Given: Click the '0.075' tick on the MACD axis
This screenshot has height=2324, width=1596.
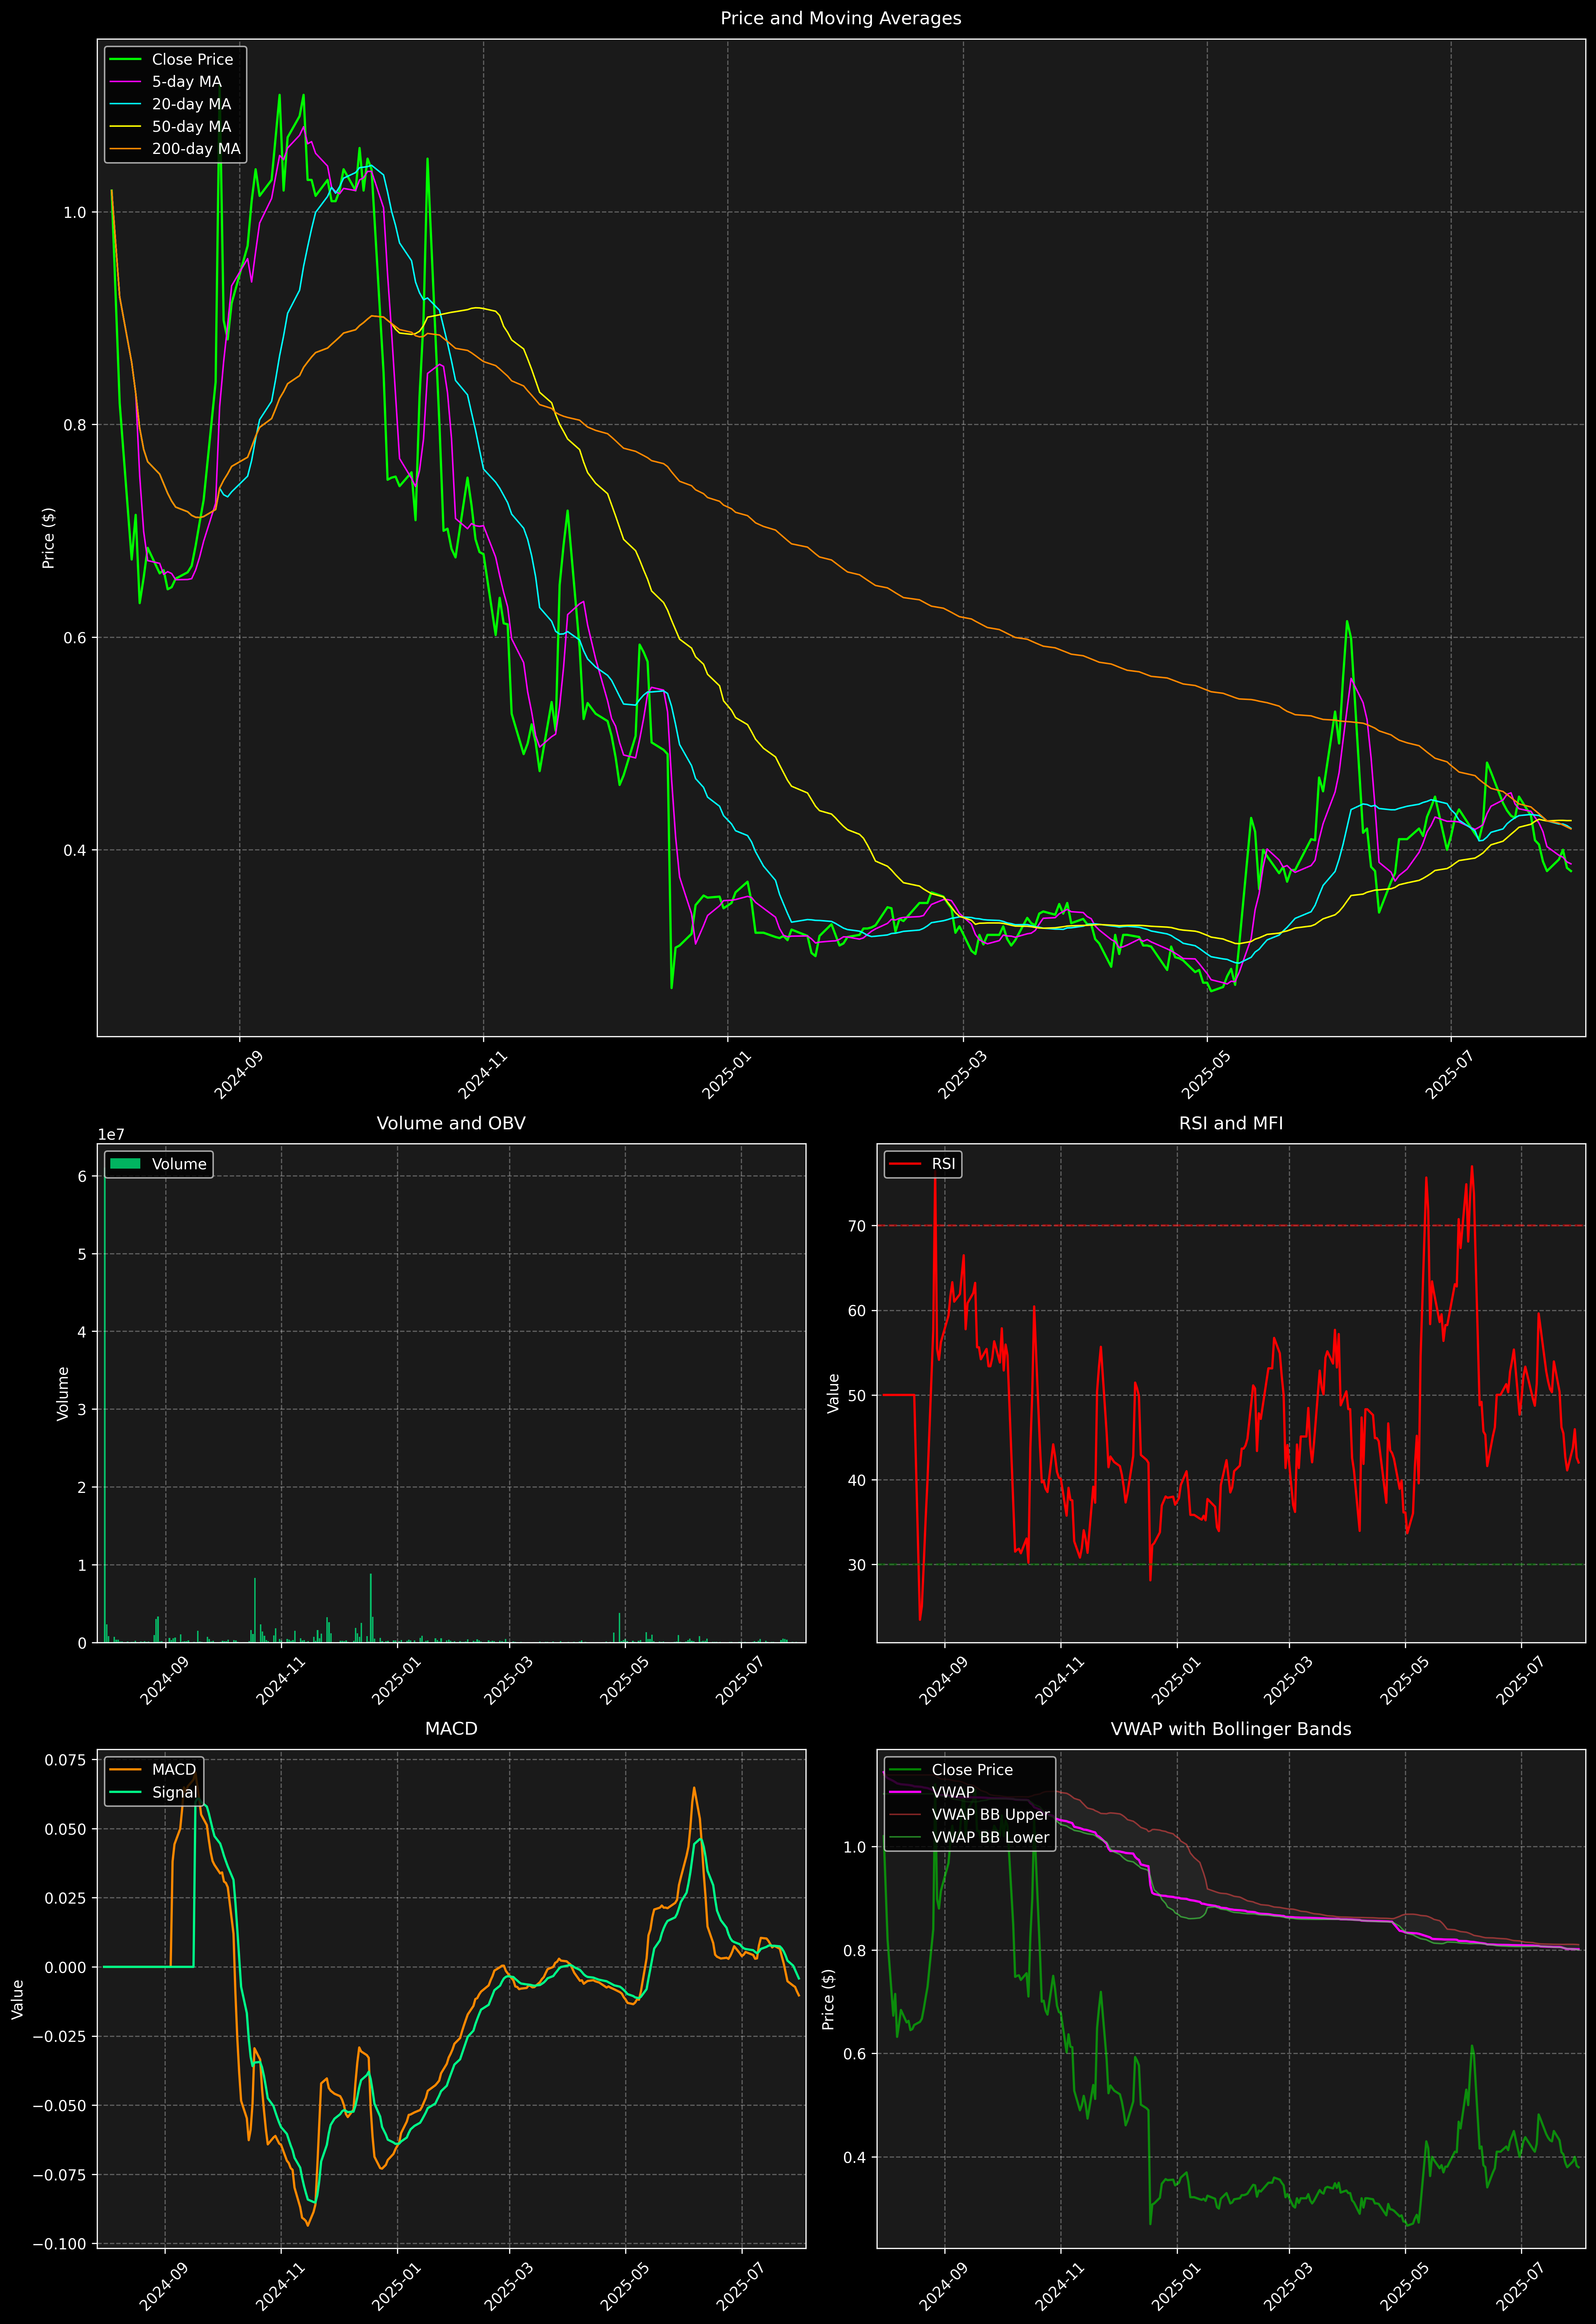Looking at the screenshot, I should coord(65,1760).
